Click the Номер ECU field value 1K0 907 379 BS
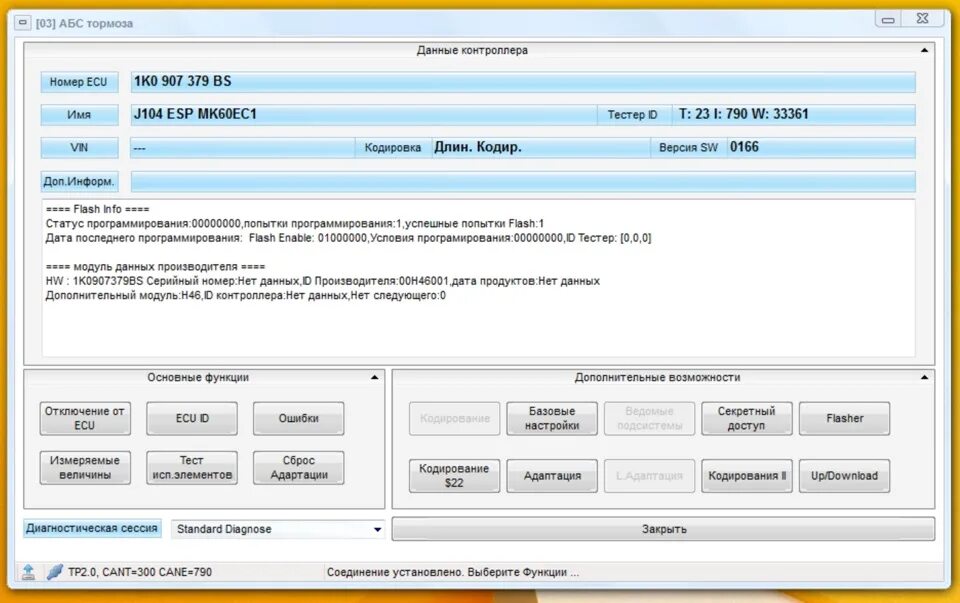This screenshot has height=603, width=960. pos(523,81)
